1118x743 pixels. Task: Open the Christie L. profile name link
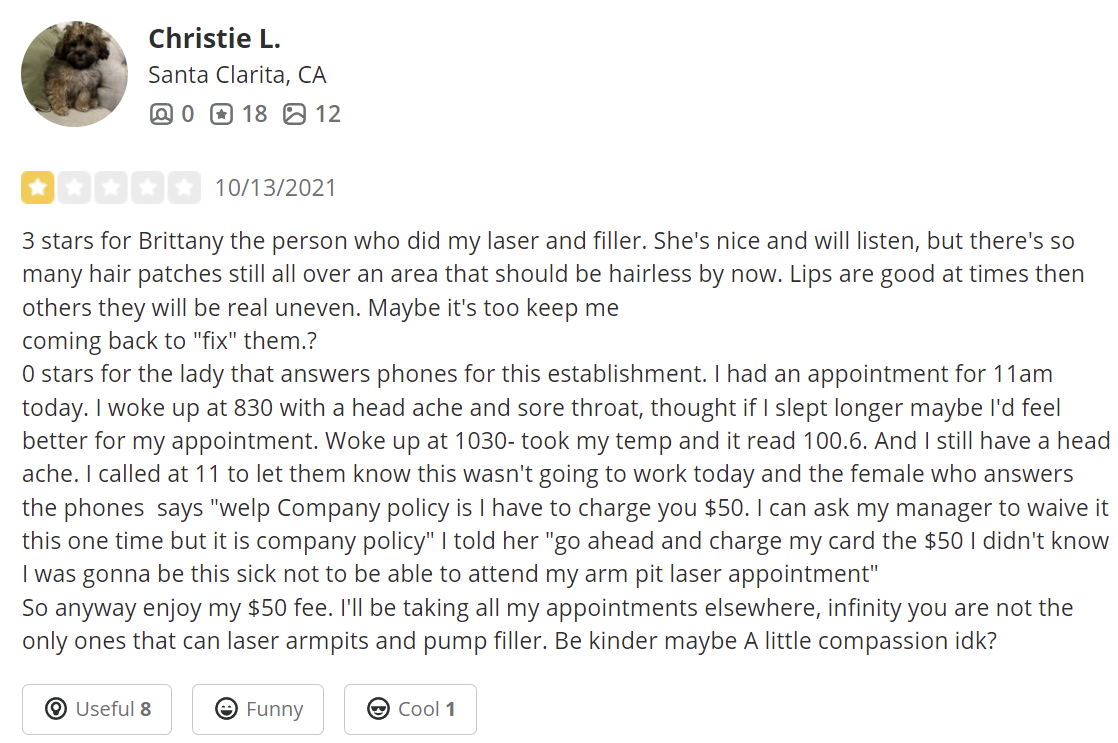215,39
